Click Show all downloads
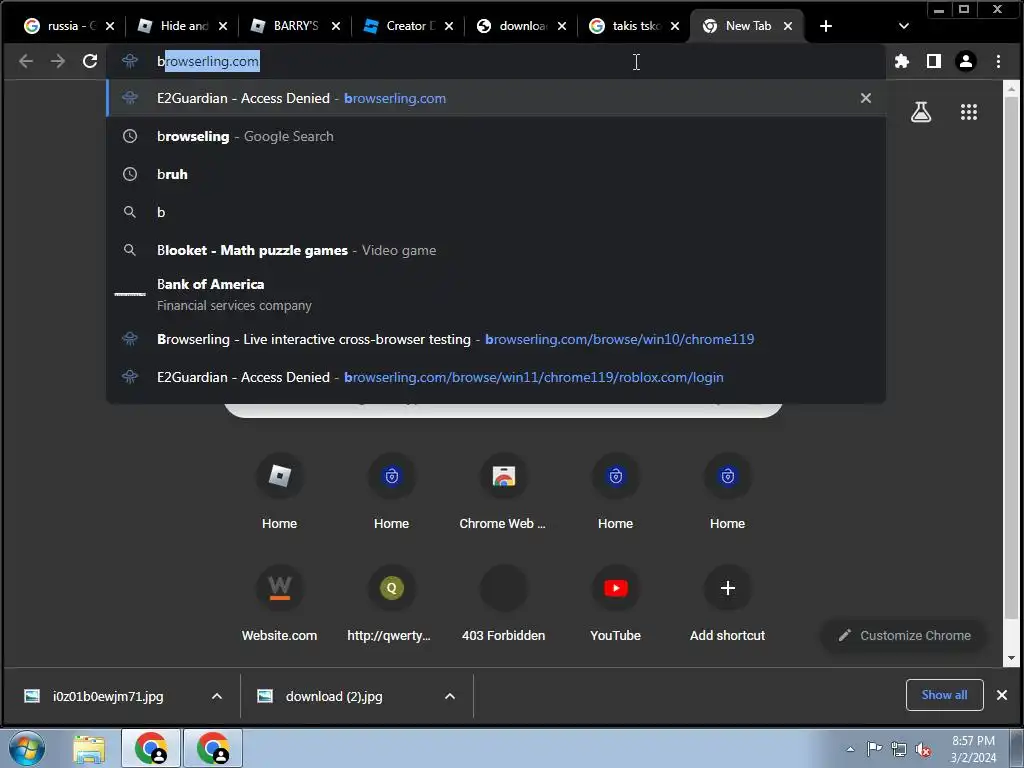 point(944,695)
